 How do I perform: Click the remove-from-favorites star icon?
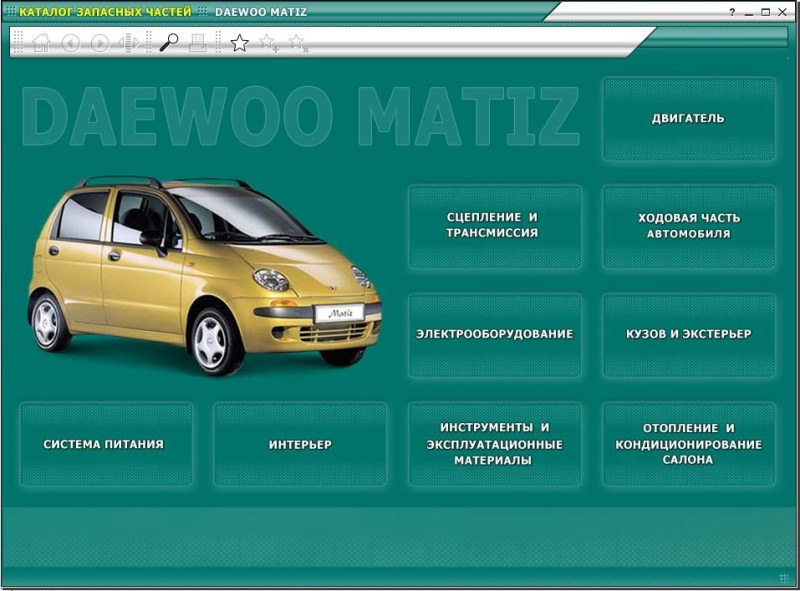pos(295,43)
